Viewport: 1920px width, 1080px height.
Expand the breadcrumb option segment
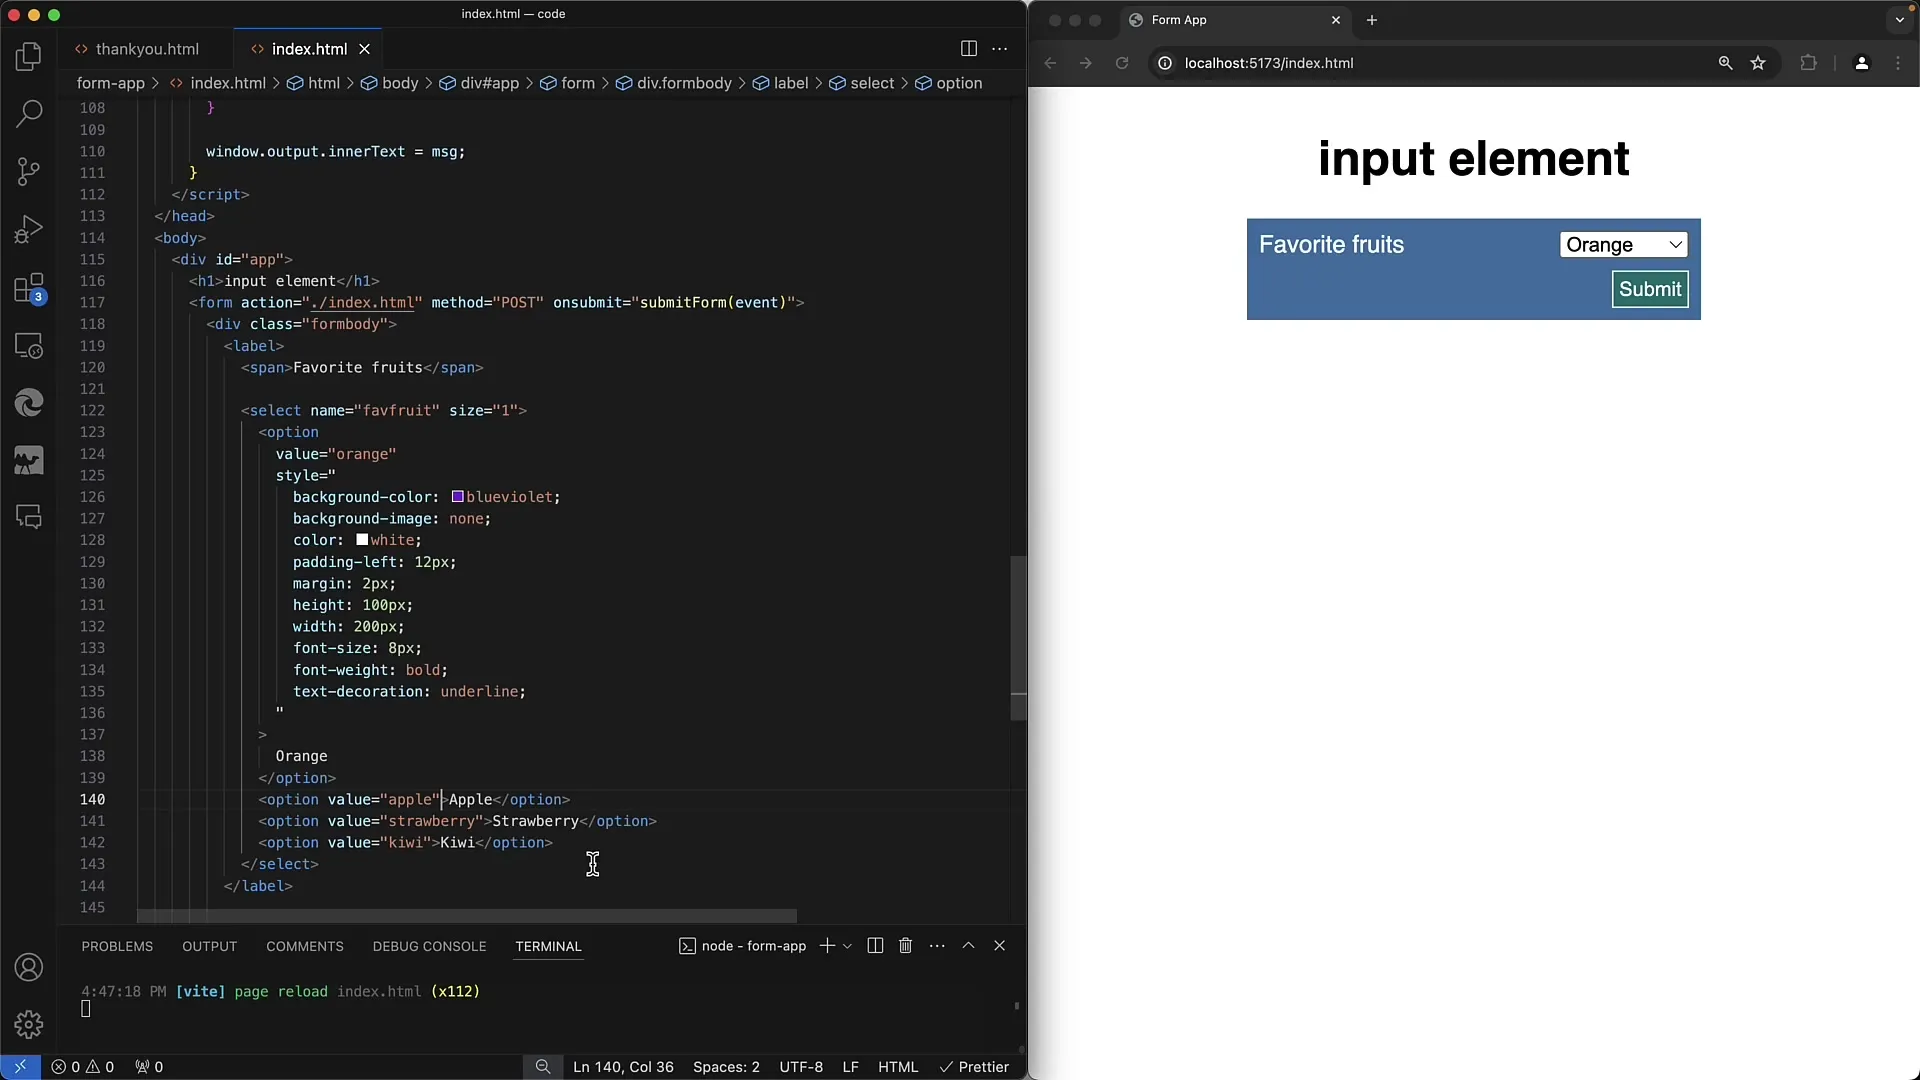coord(959,83)
